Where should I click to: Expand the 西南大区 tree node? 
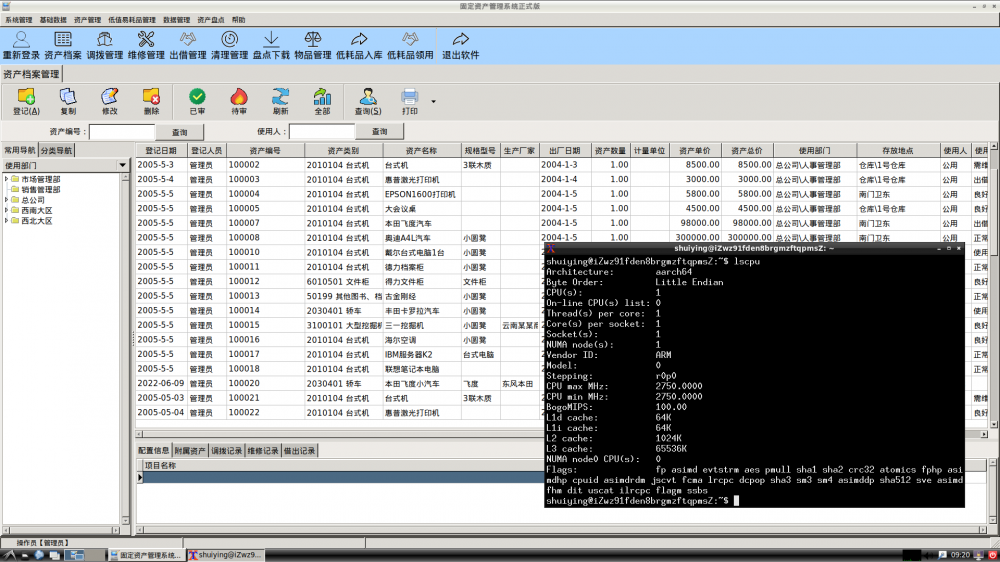tap(6, 210)
